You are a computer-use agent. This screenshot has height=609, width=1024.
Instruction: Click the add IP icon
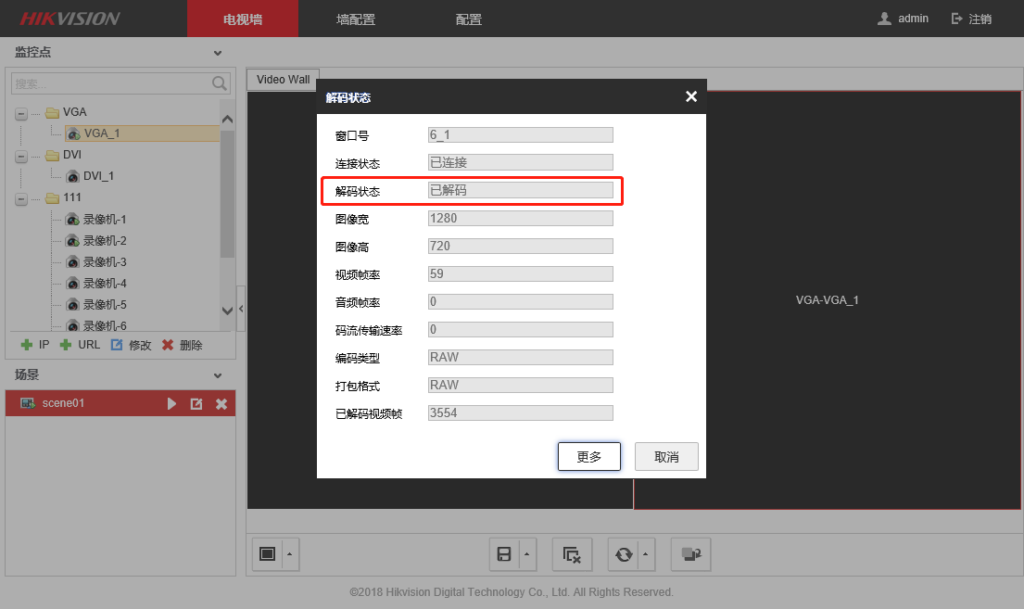coord(27,345)
